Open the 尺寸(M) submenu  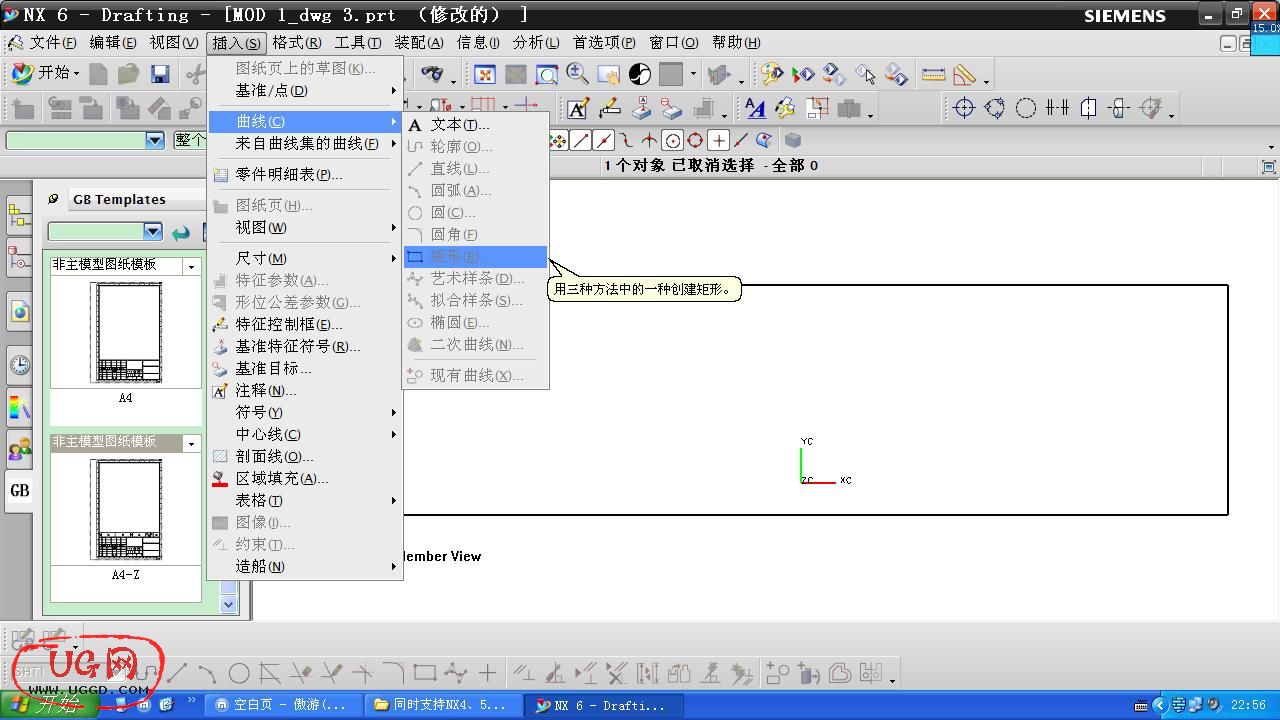tap(304, 259)
